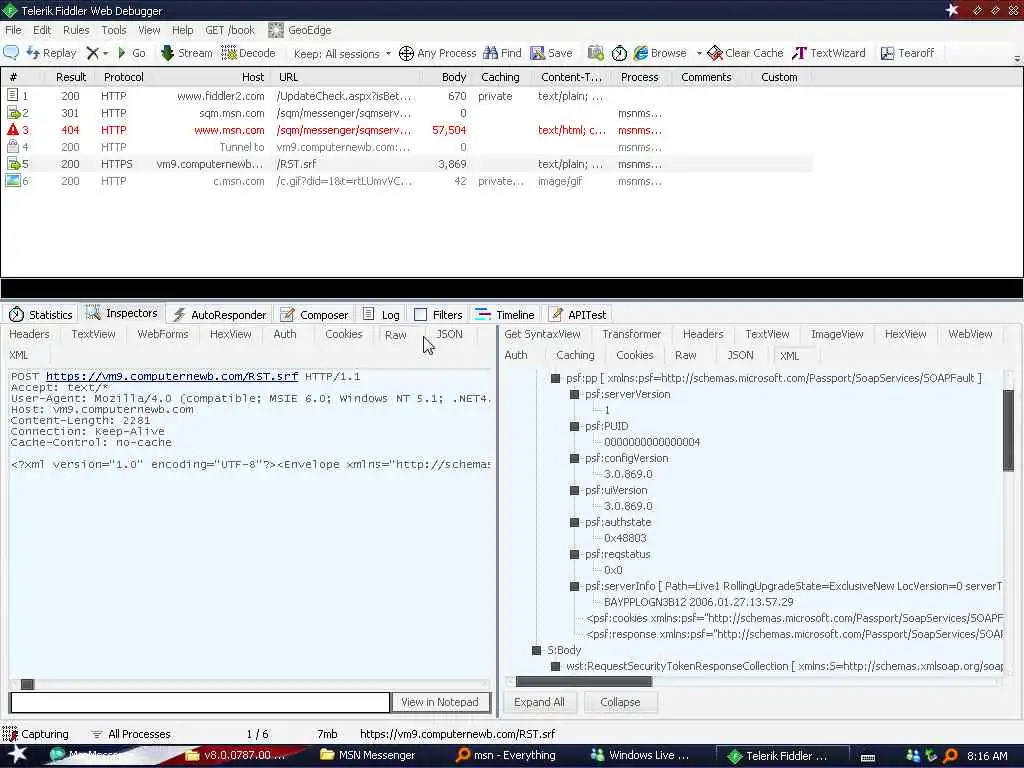Open TextWizard tool
1024x768 pixels.
[x=828, y=54]
